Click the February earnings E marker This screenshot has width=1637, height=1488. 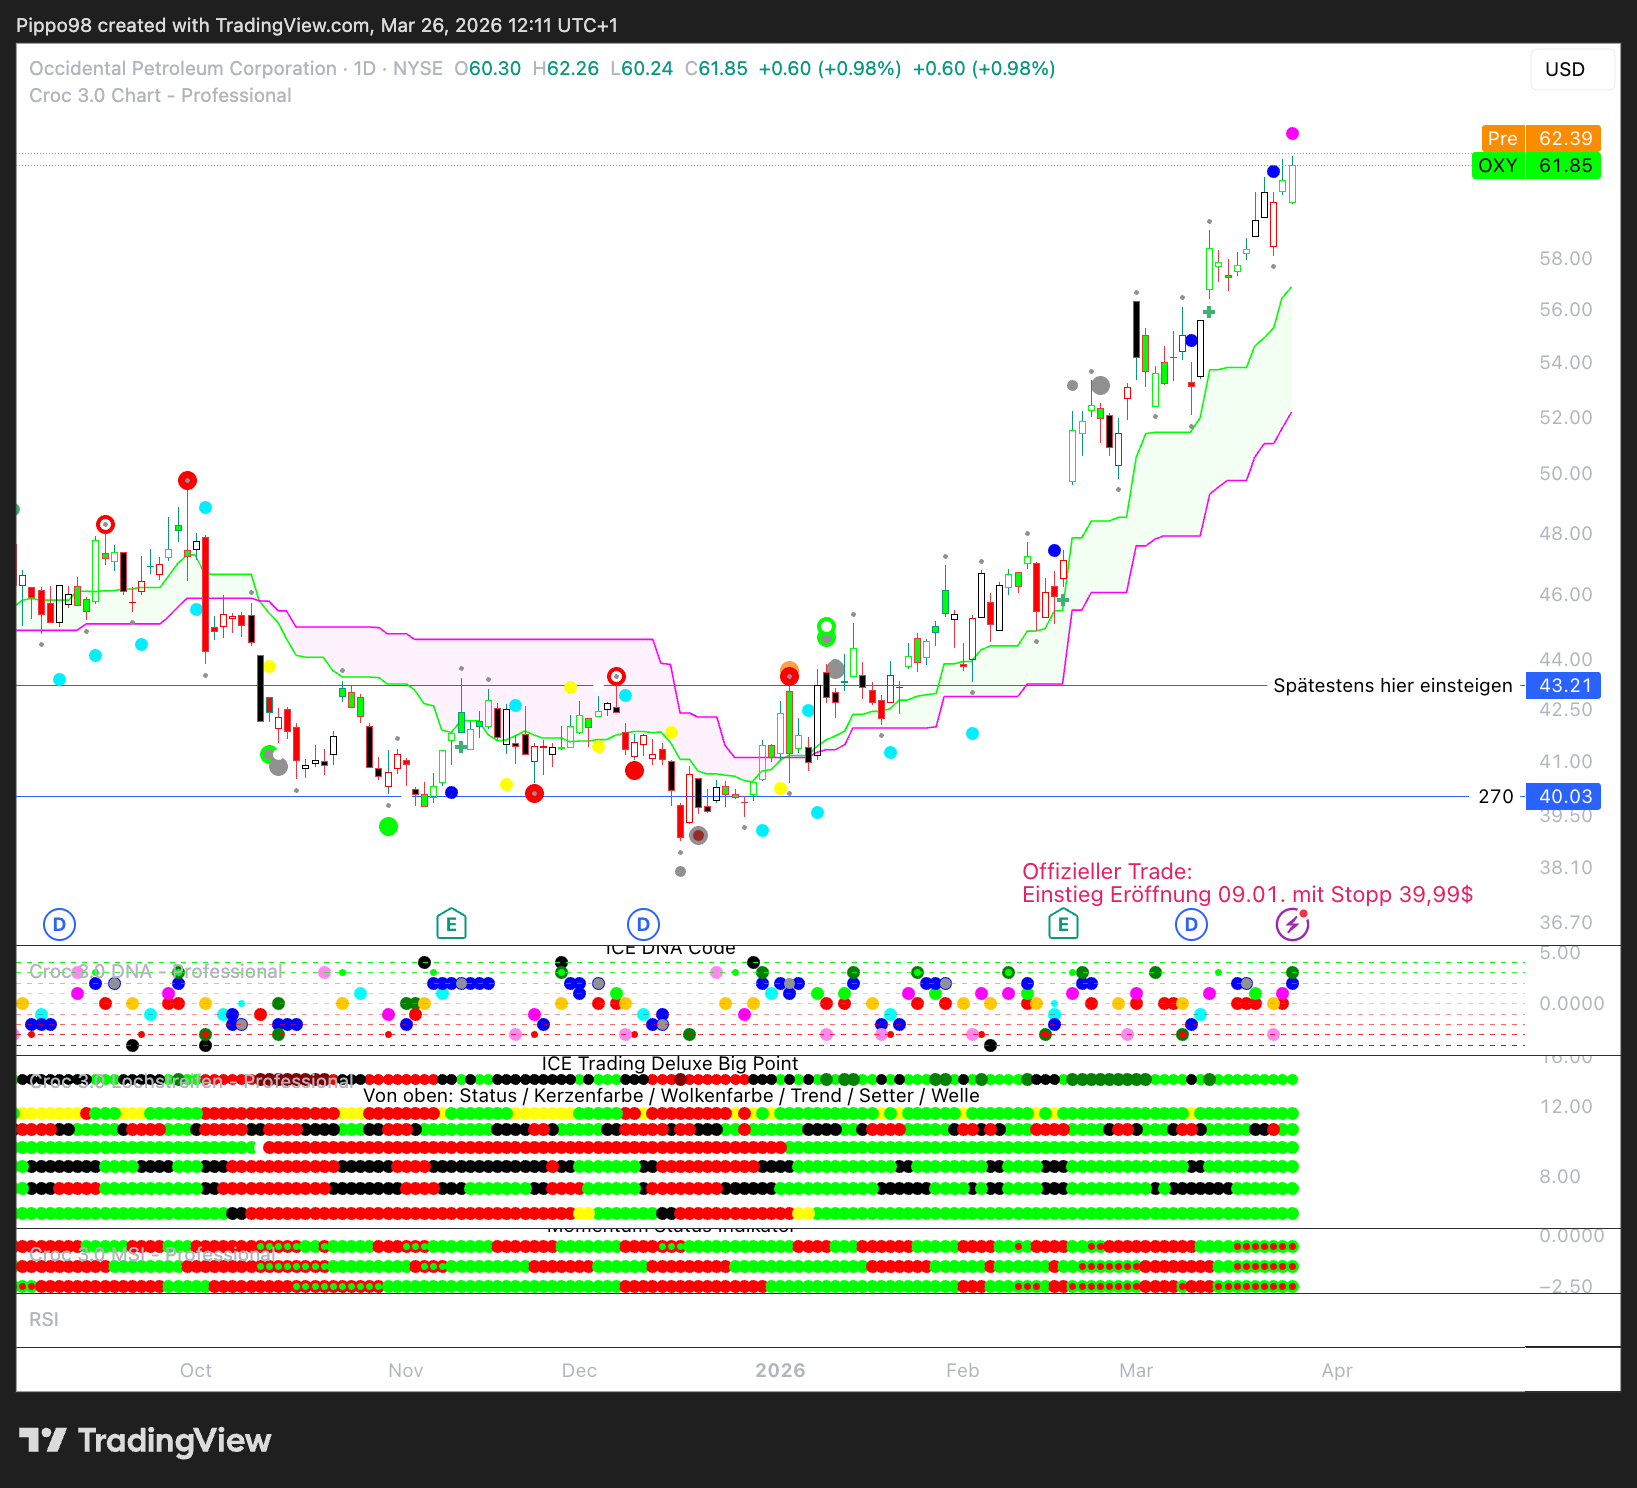click(x=1063, y=924)
